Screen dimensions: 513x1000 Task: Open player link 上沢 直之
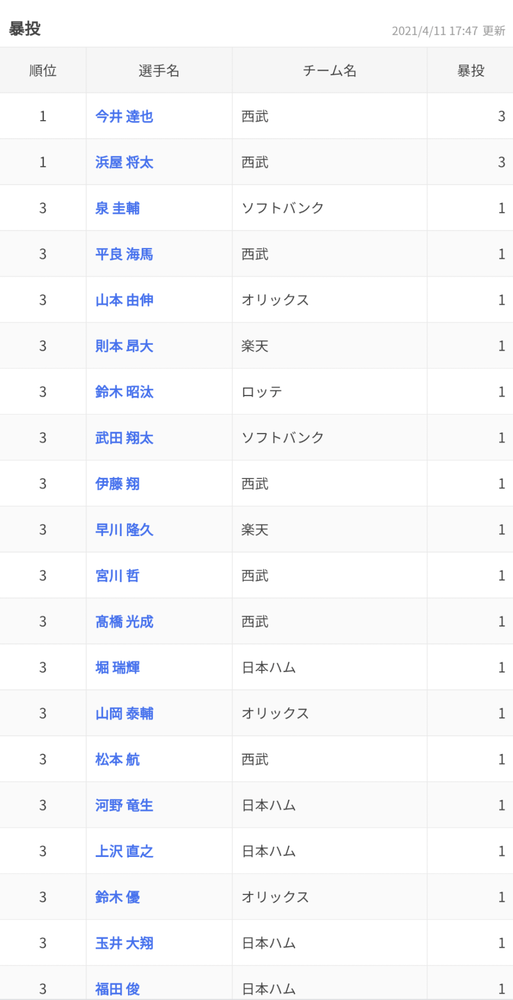pos(124,851)
